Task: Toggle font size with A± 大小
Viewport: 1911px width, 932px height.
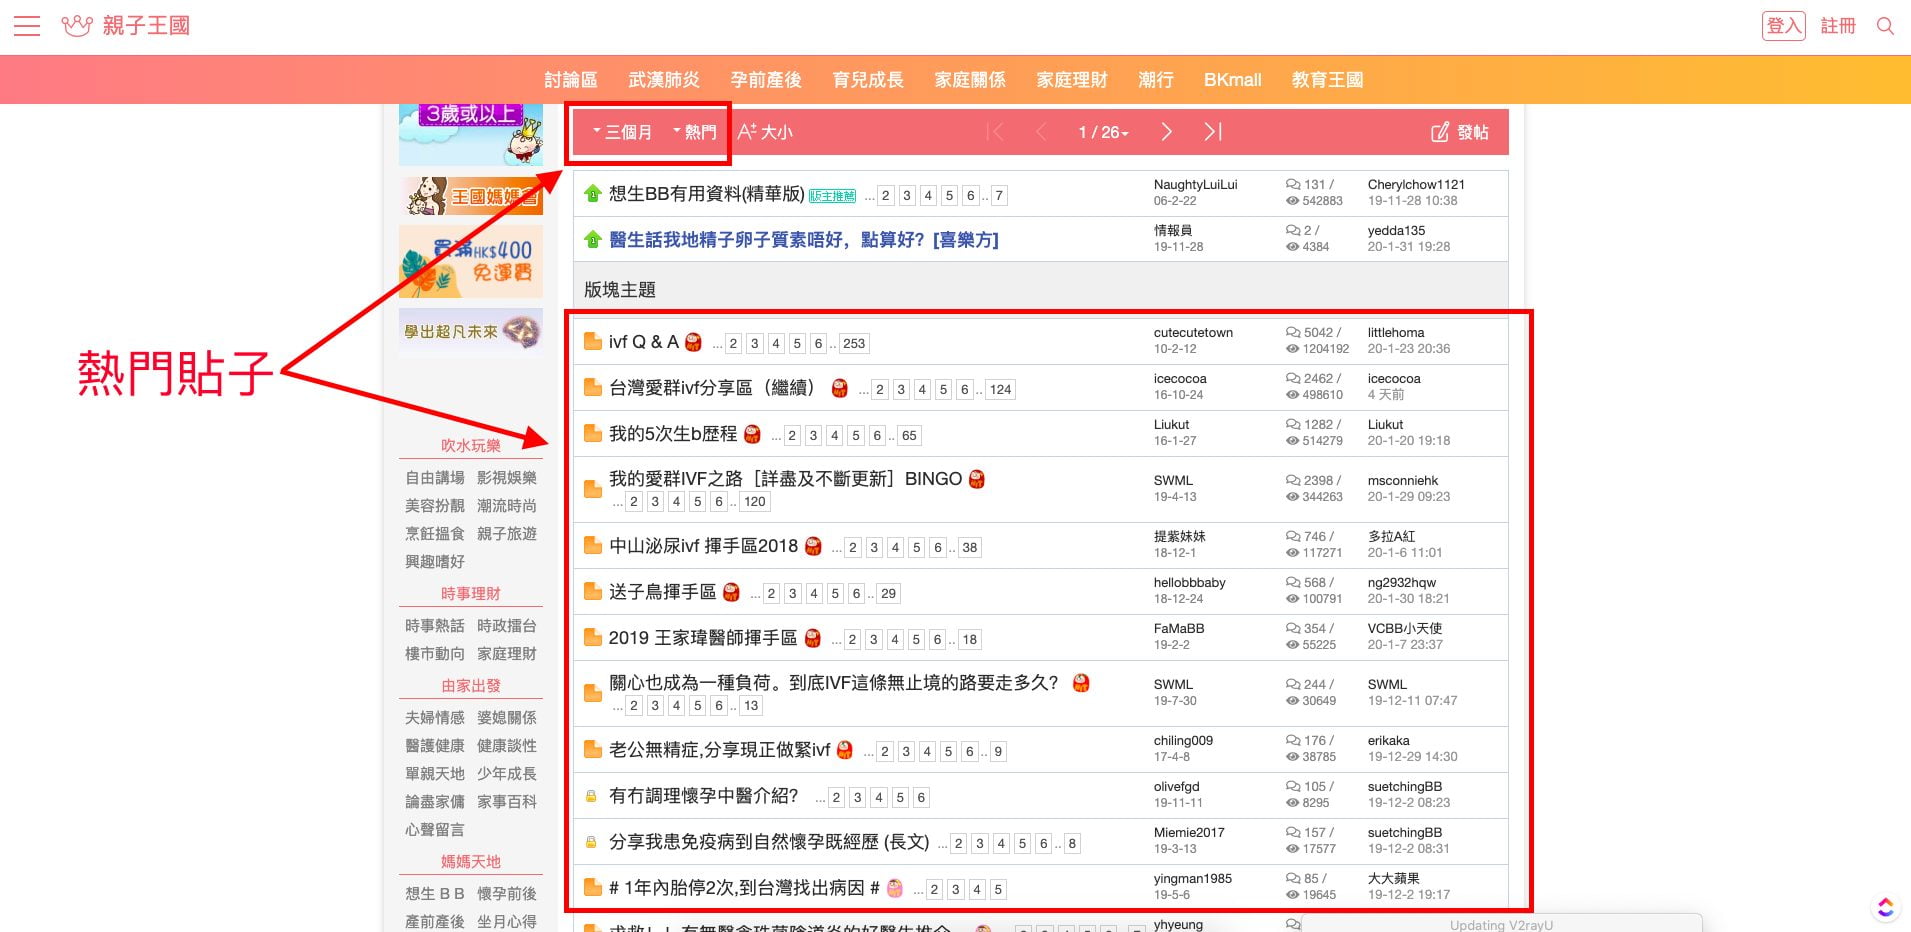Action: 765,132
